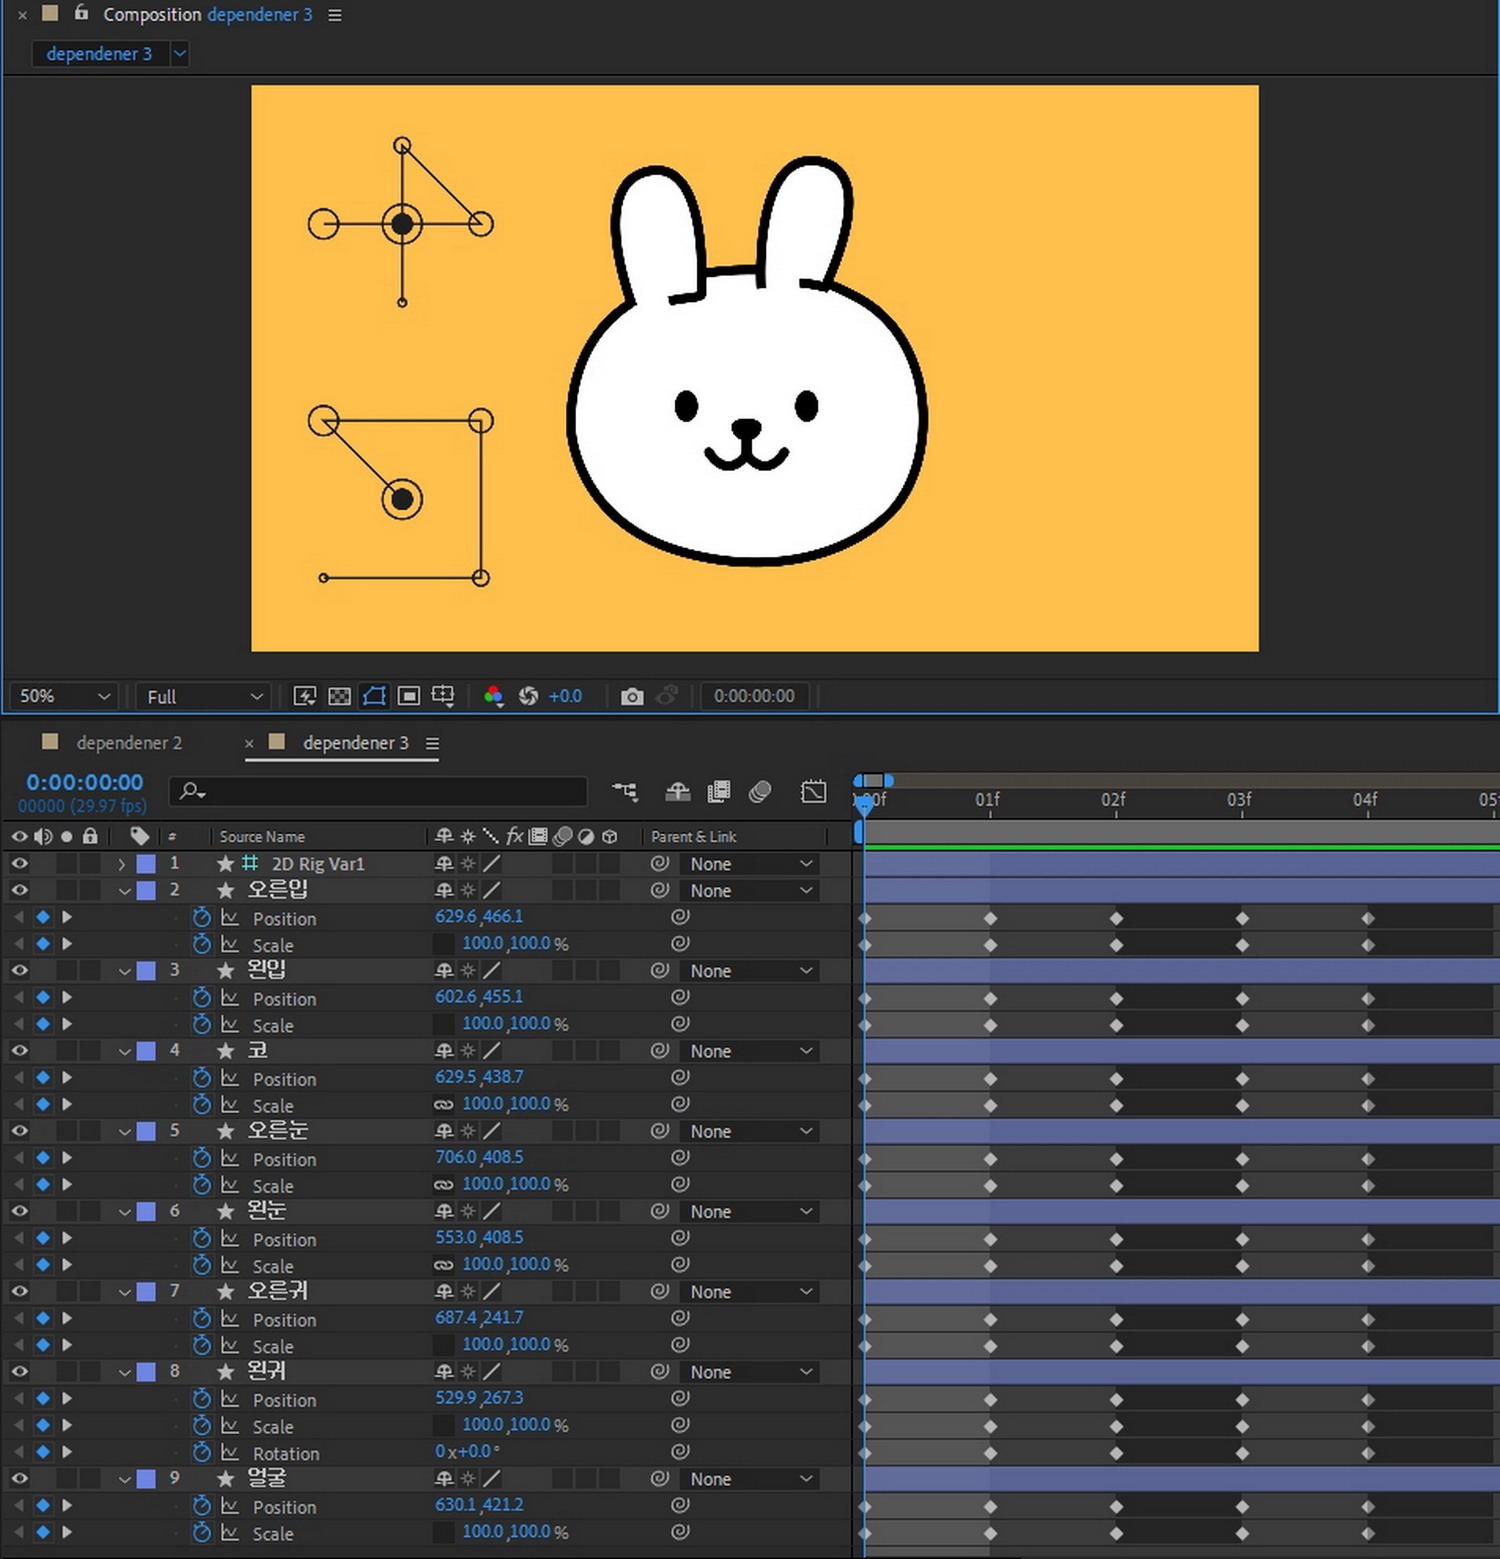Viewport: 1500px width, 1559px height.
Task: Reset exposure icon in viewer
Action: (x=529, y=697)
